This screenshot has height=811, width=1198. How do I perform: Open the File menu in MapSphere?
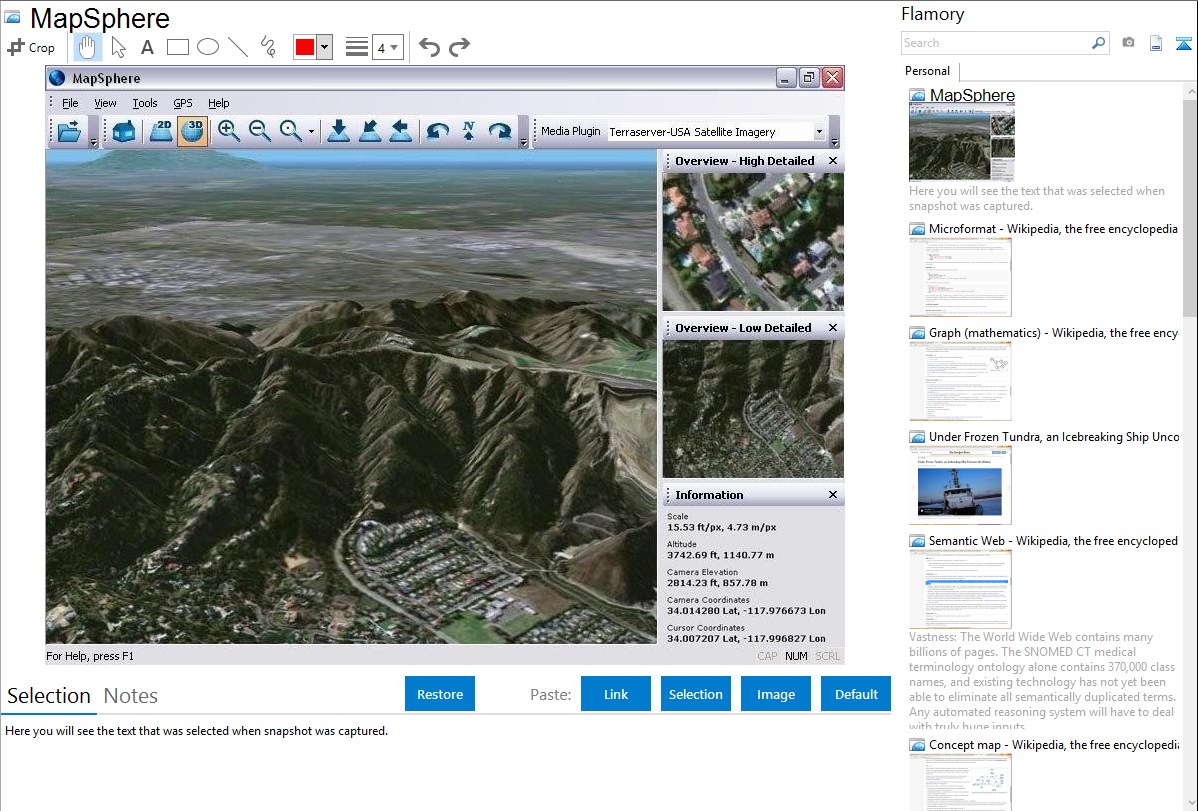[x=70, y=103]
